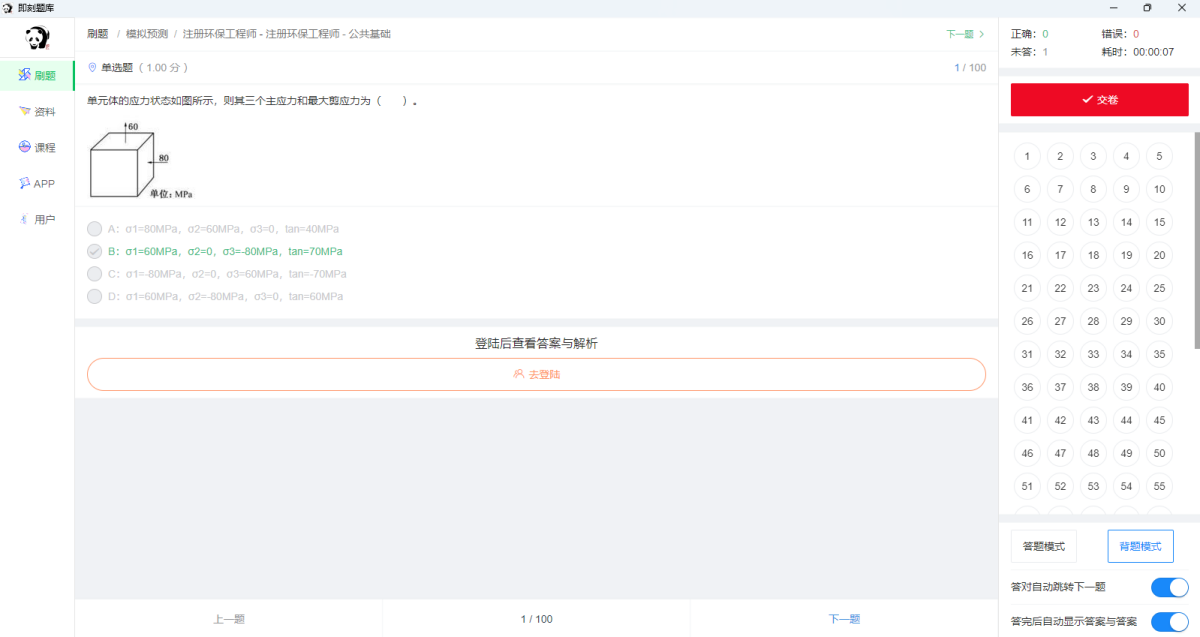
Task: Open the 资料 materials icon
Action: click(x=25, y=111)
